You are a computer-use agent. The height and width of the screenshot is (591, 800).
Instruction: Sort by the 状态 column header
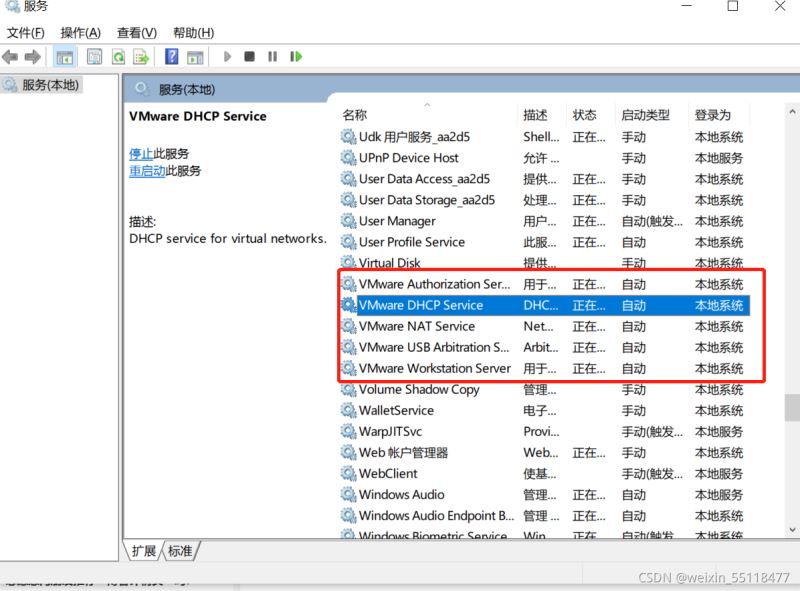pos(585,115)
